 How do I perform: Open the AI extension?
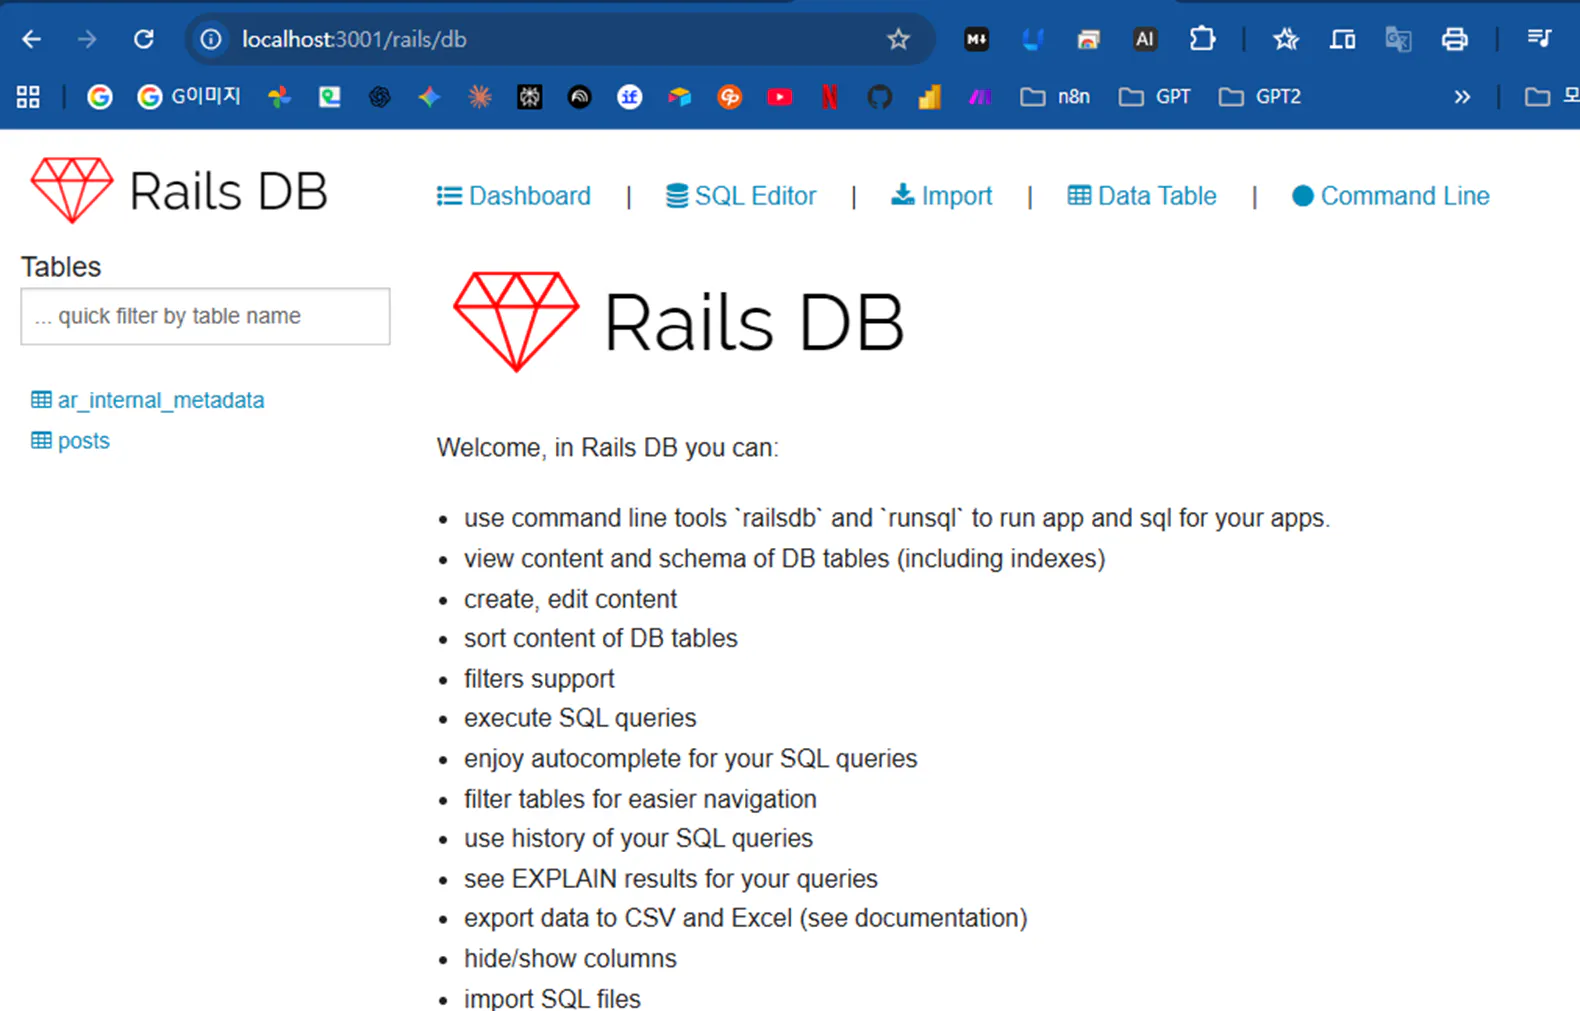(1144, 39)
